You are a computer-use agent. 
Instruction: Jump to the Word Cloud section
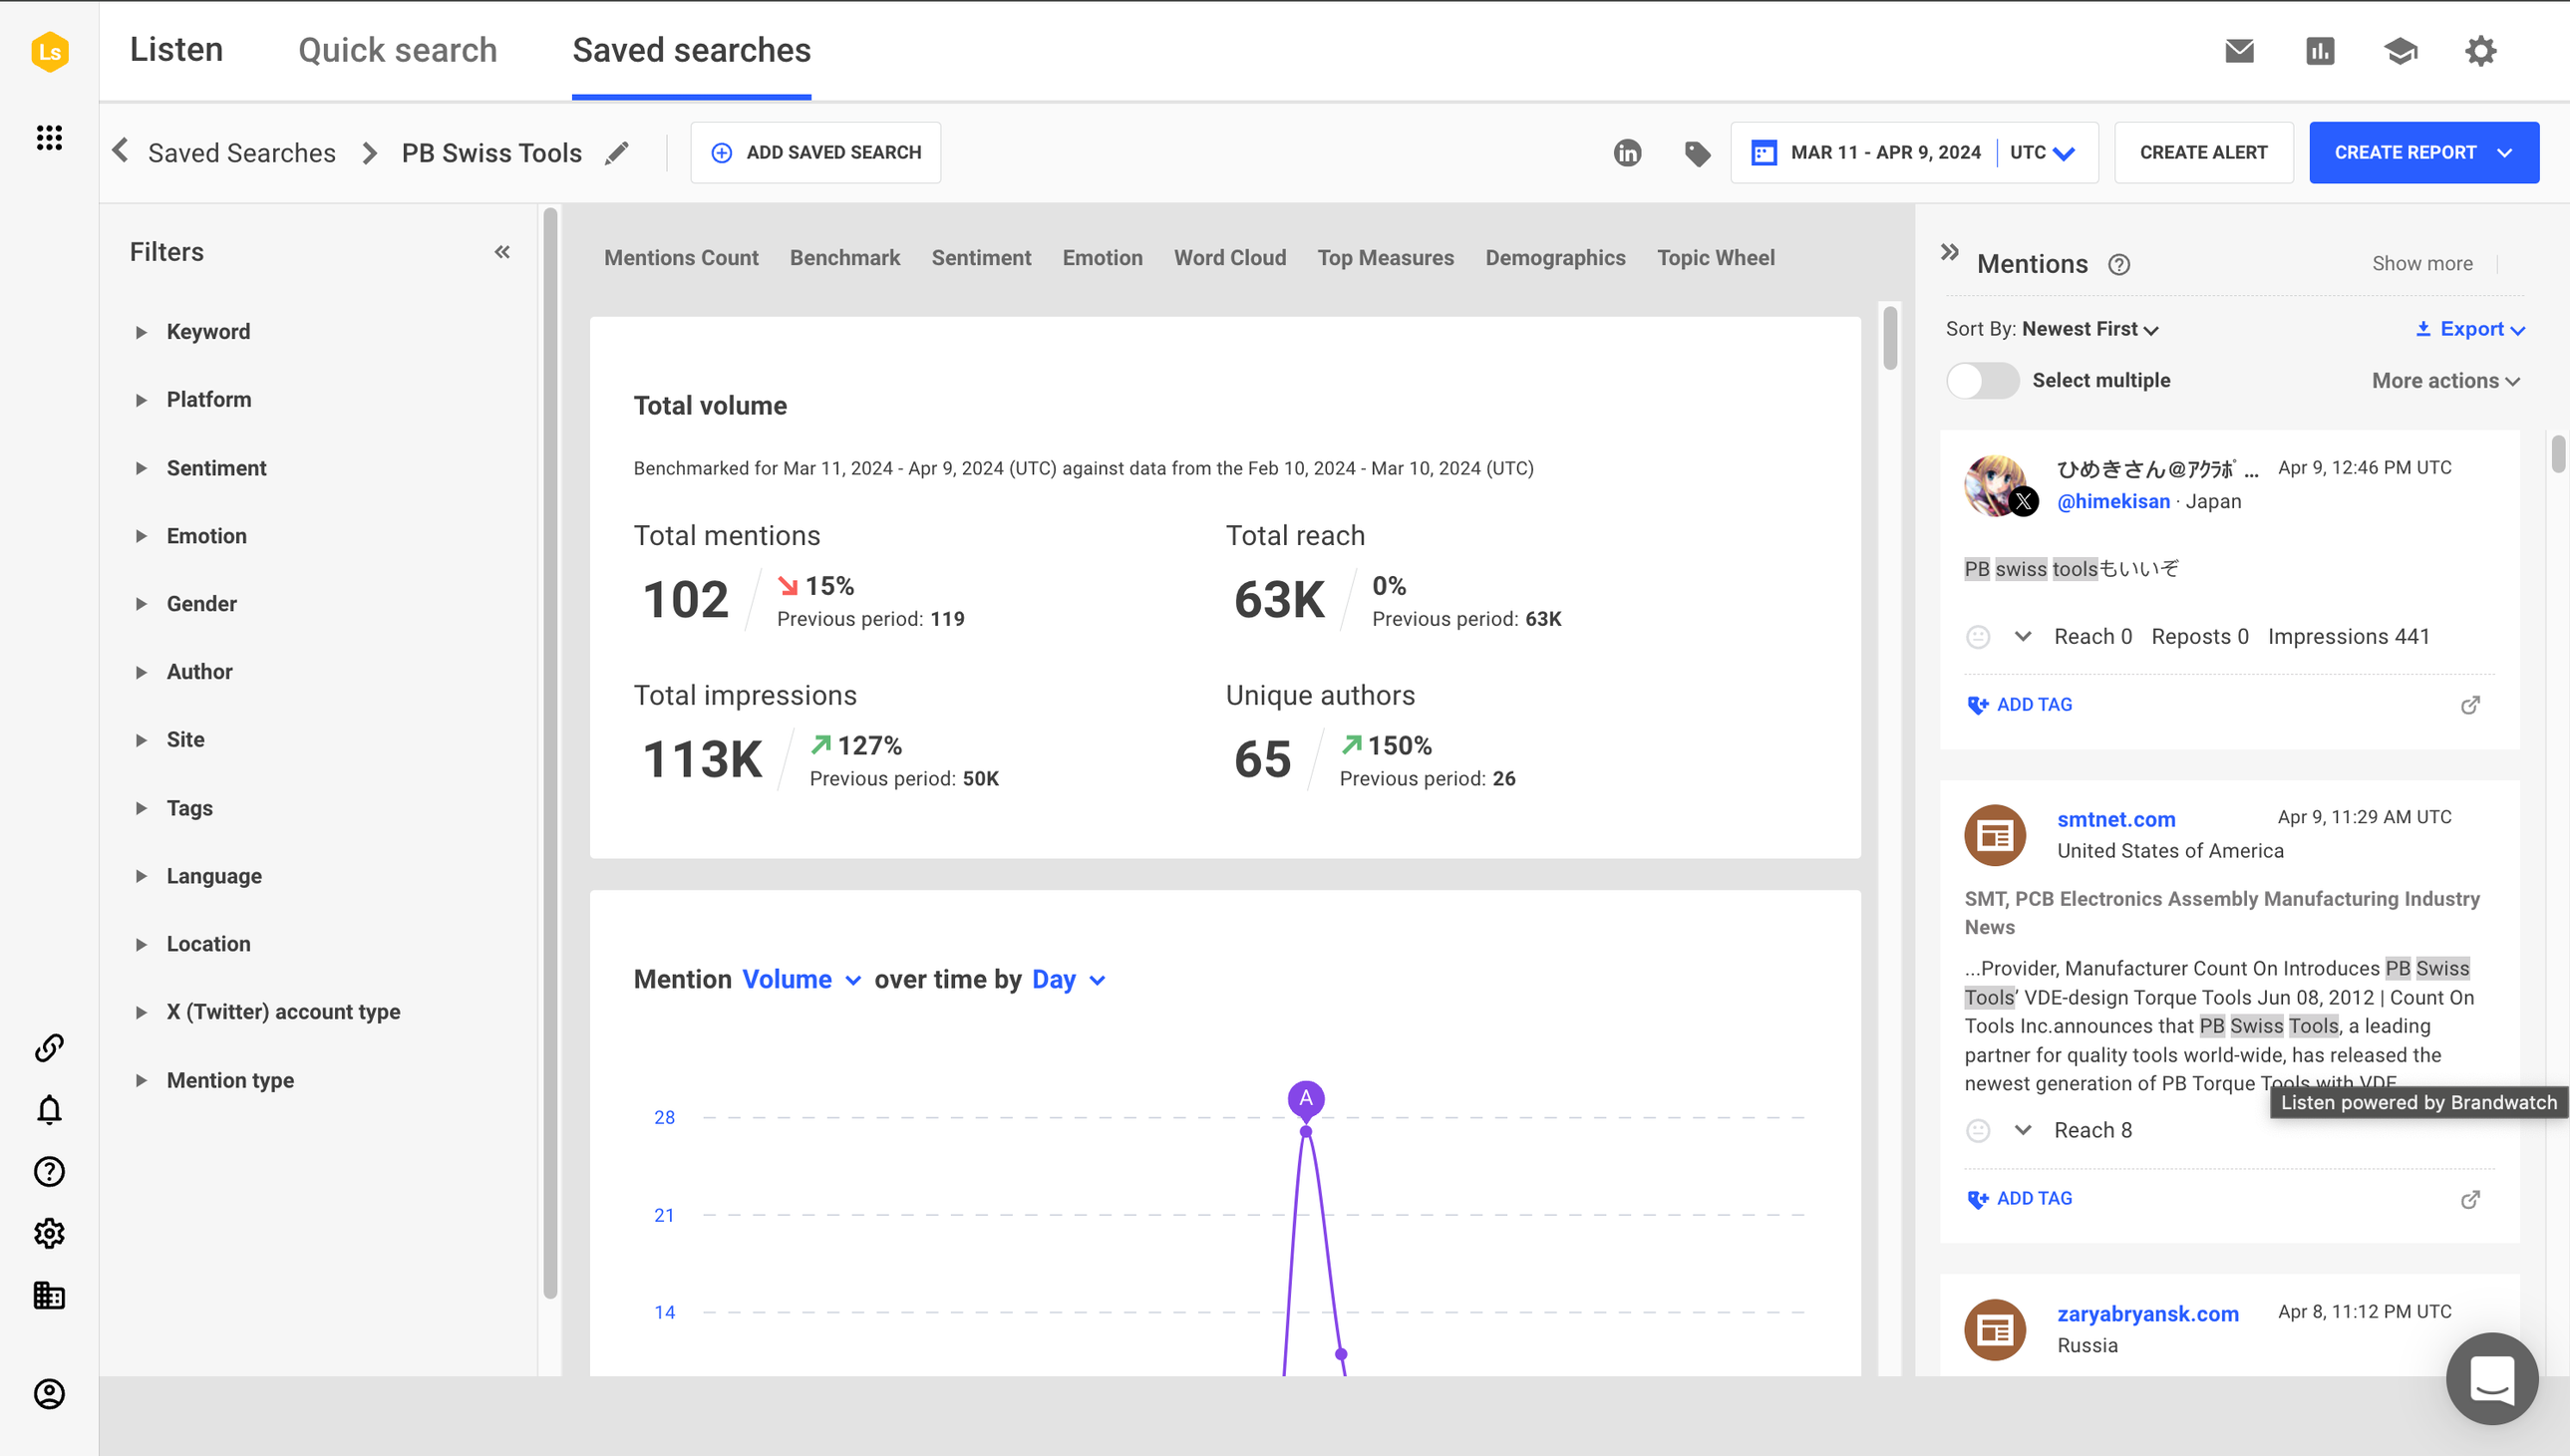click(1229, 258)
